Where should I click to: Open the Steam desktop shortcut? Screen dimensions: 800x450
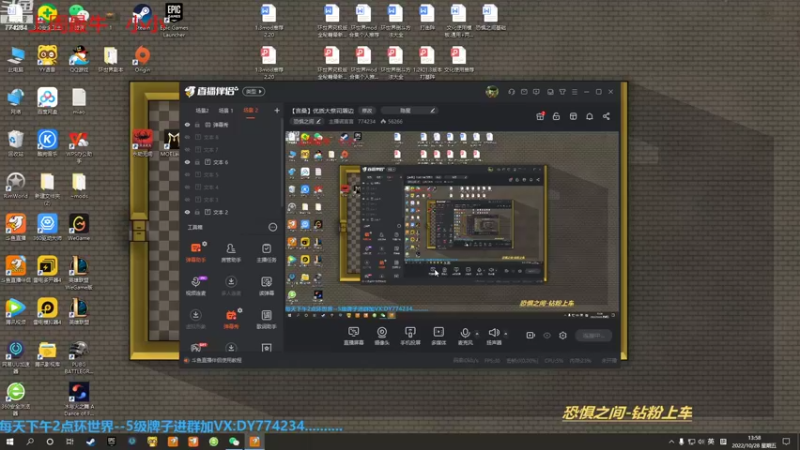pyautogui.click(x=142, y=18)
